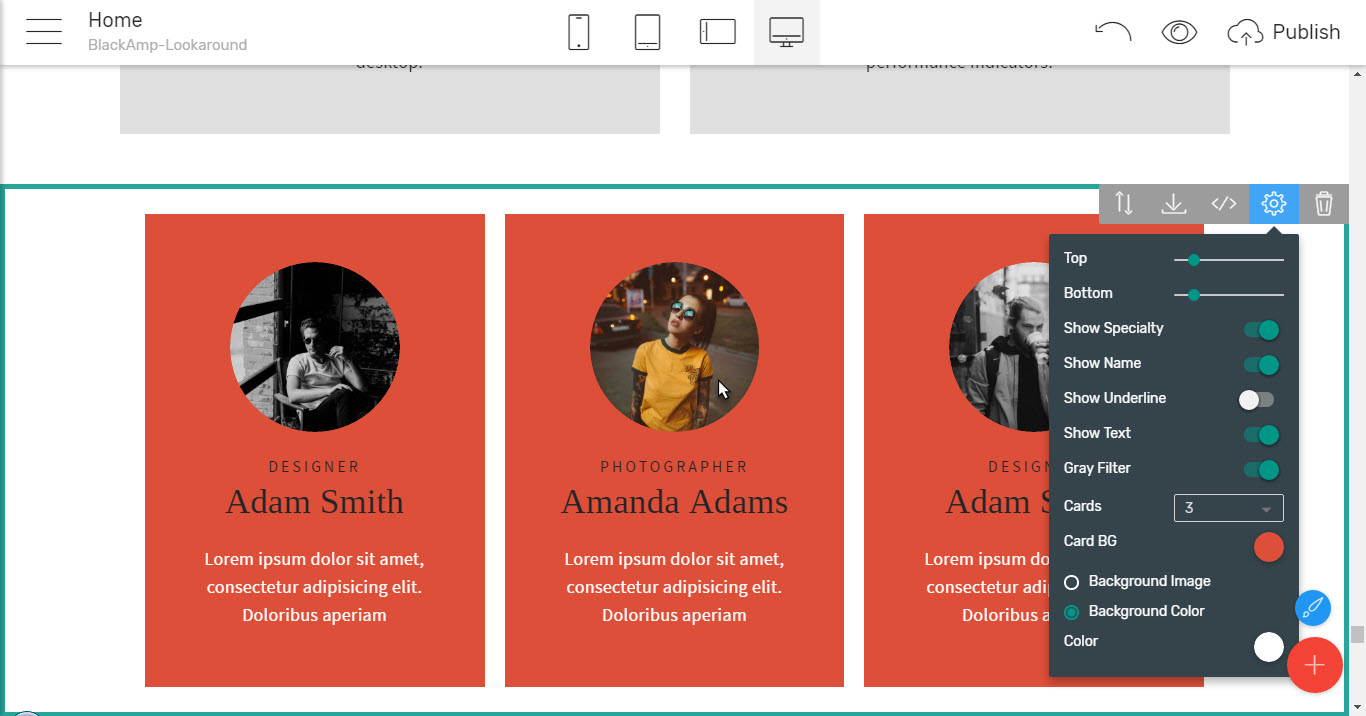Image resolution: width=1366 pixels, height=716 pixels.
Task: Switch to tablet portrait preview
Action: coord(647,32)
